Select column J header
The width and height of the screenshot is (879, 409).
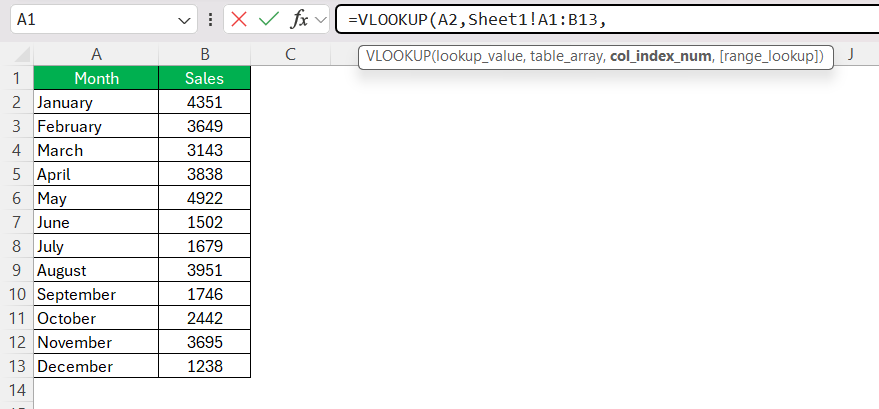tap(851, 54)
